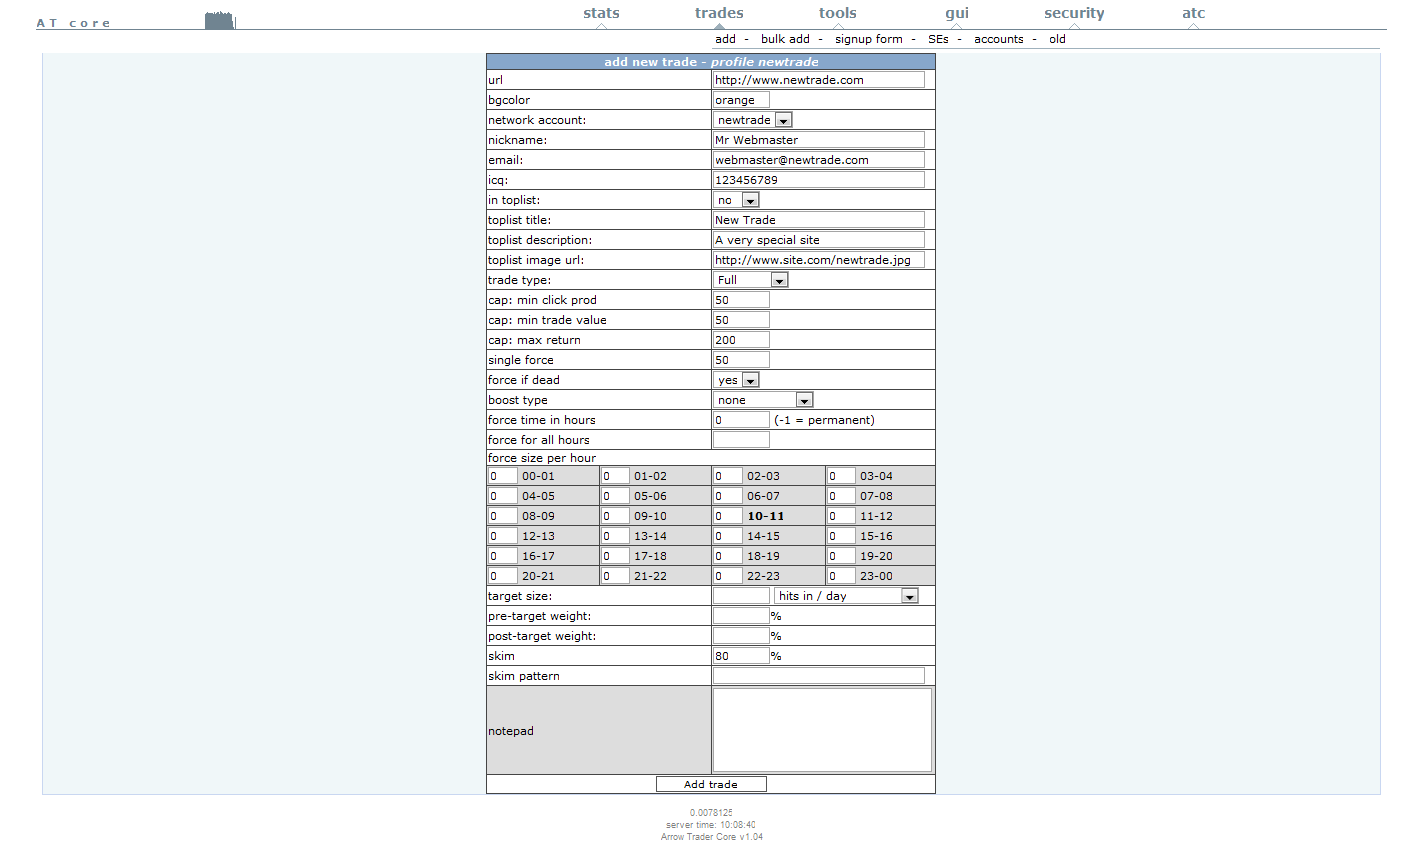The image size is (1423, 843).
Task: Open the trades menu
Action: pos(719,13)
